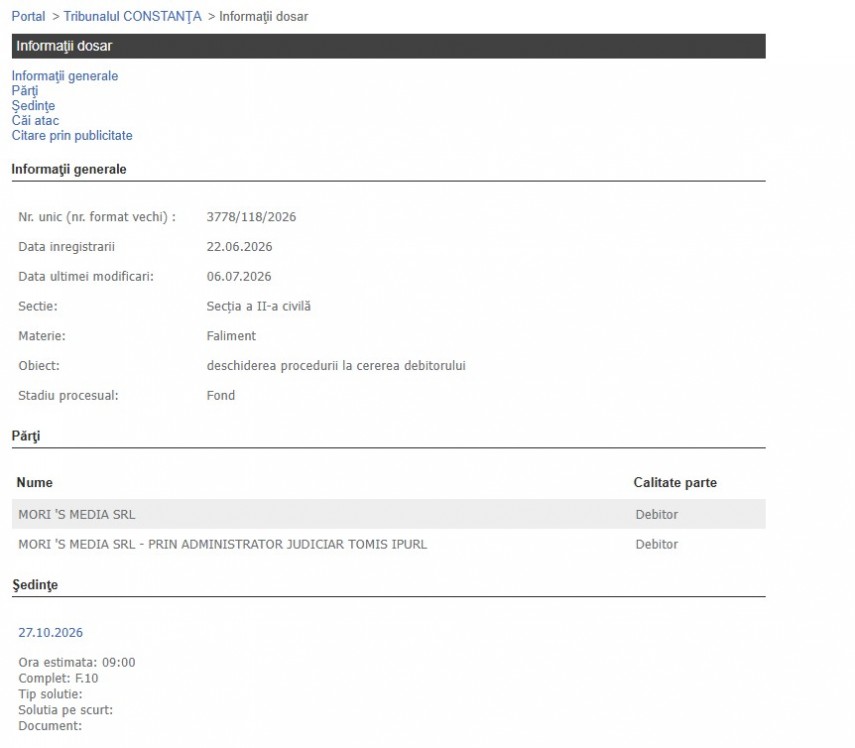This screenshot has width=855, height=748.
Task: Click the Informații dosar dark header bar
Action: [388, 46]
